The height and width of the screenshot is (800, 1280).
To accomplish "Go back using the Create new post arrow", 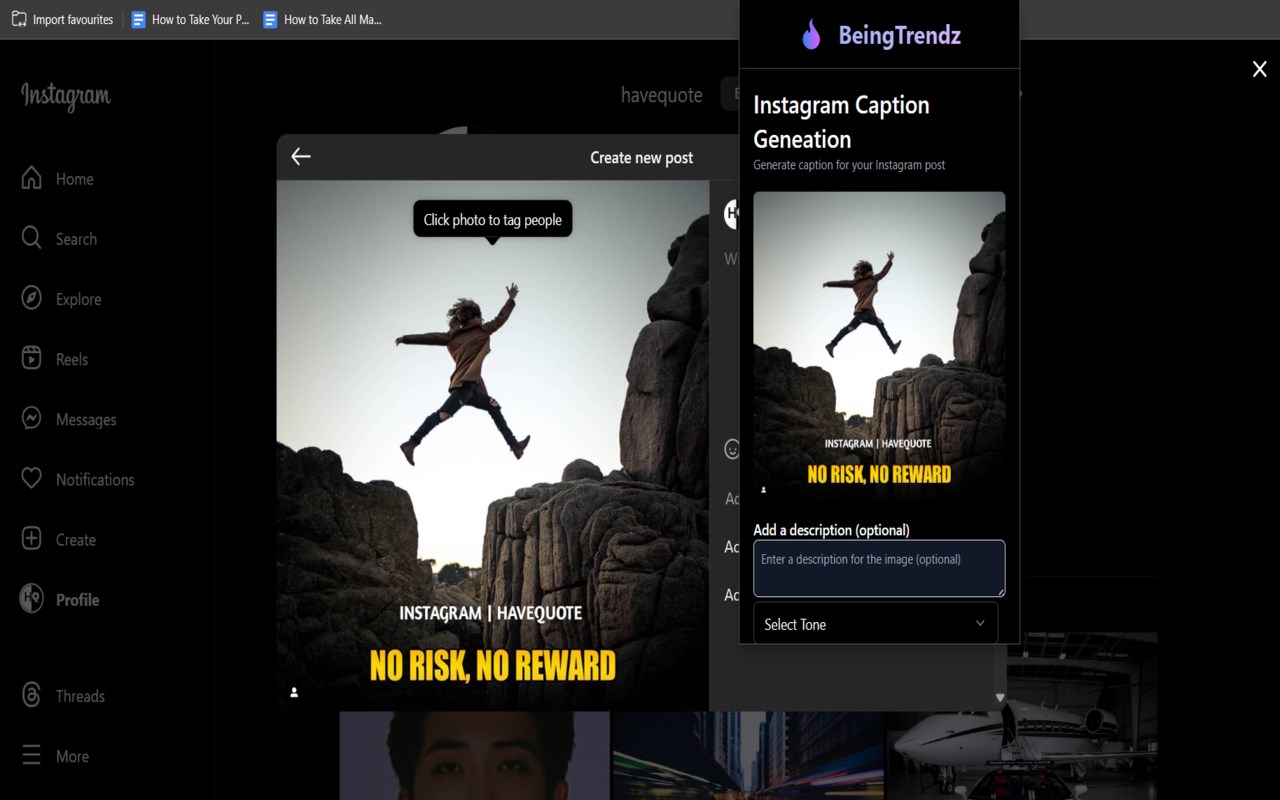I will pyautogui.click(x=301, y=156).
